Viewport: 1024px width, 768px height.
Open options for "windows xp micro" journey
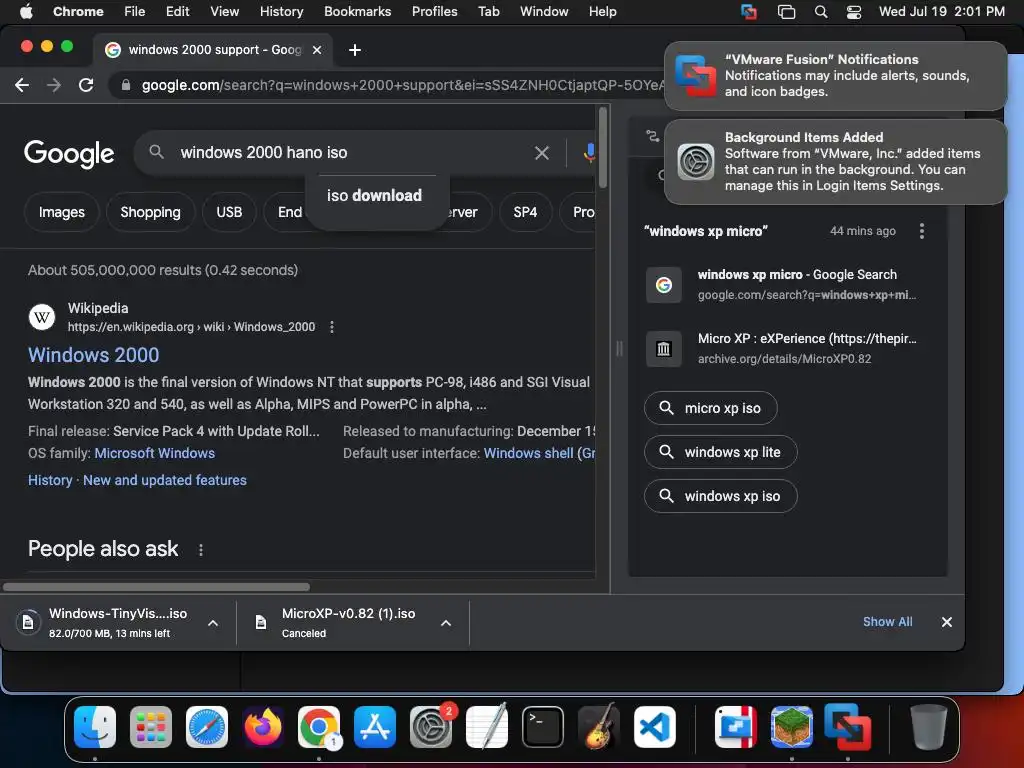921,231
